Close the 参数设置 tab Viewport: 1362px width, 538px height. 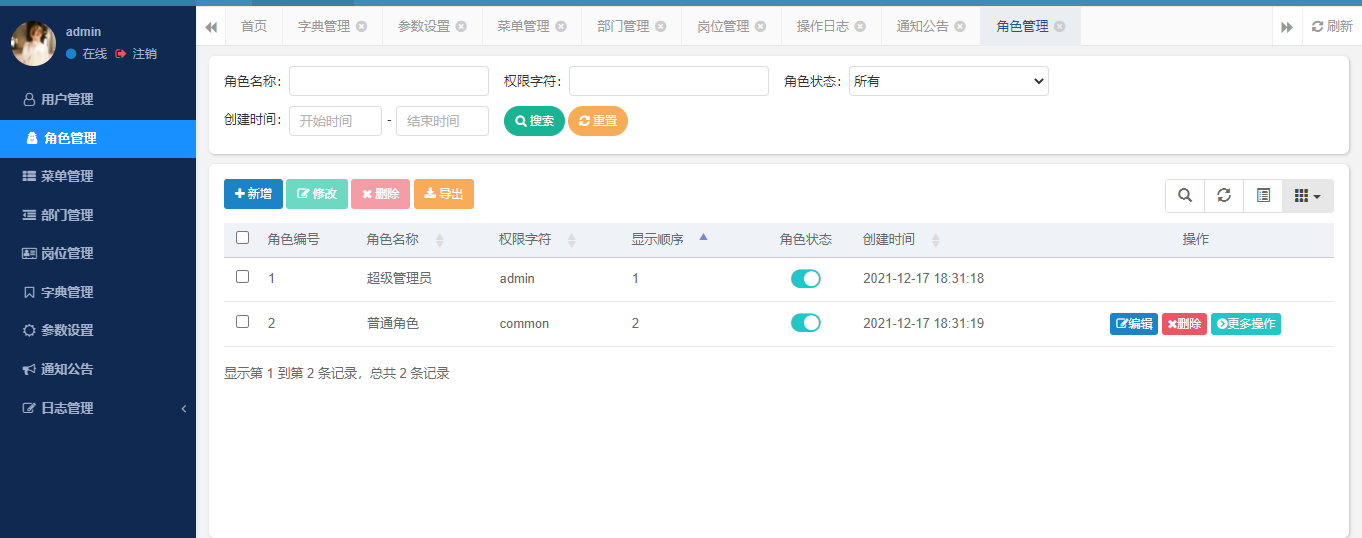coord(461,27)
